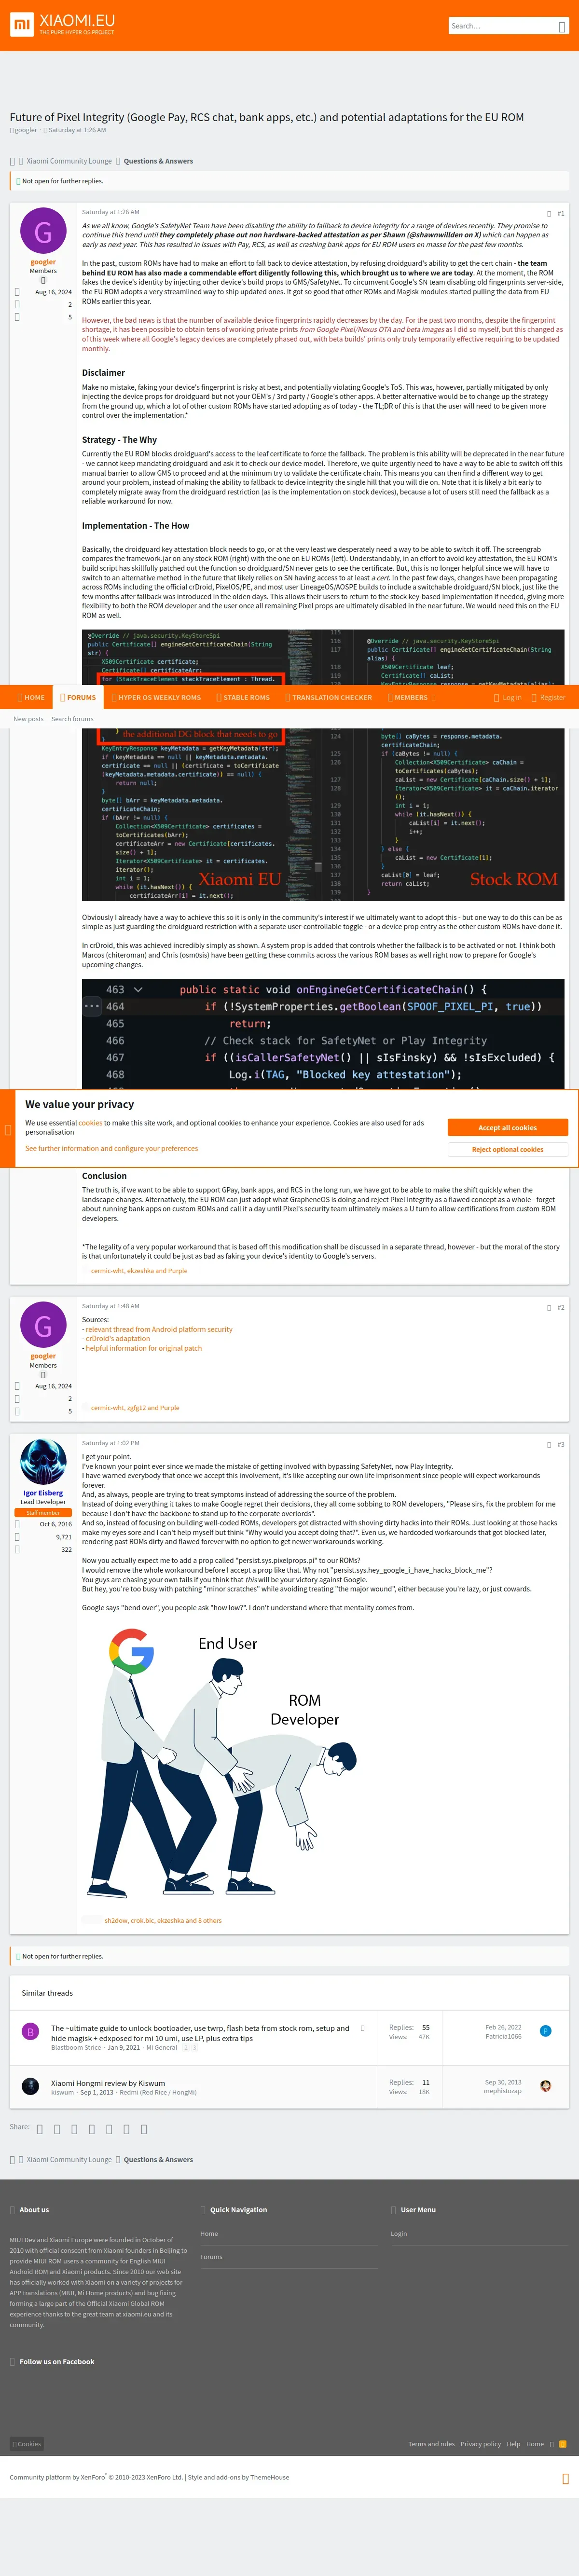This screenshot has width=579, height=2576.
Task: Click Register in the navigation bar
Action: coord(548,697)
